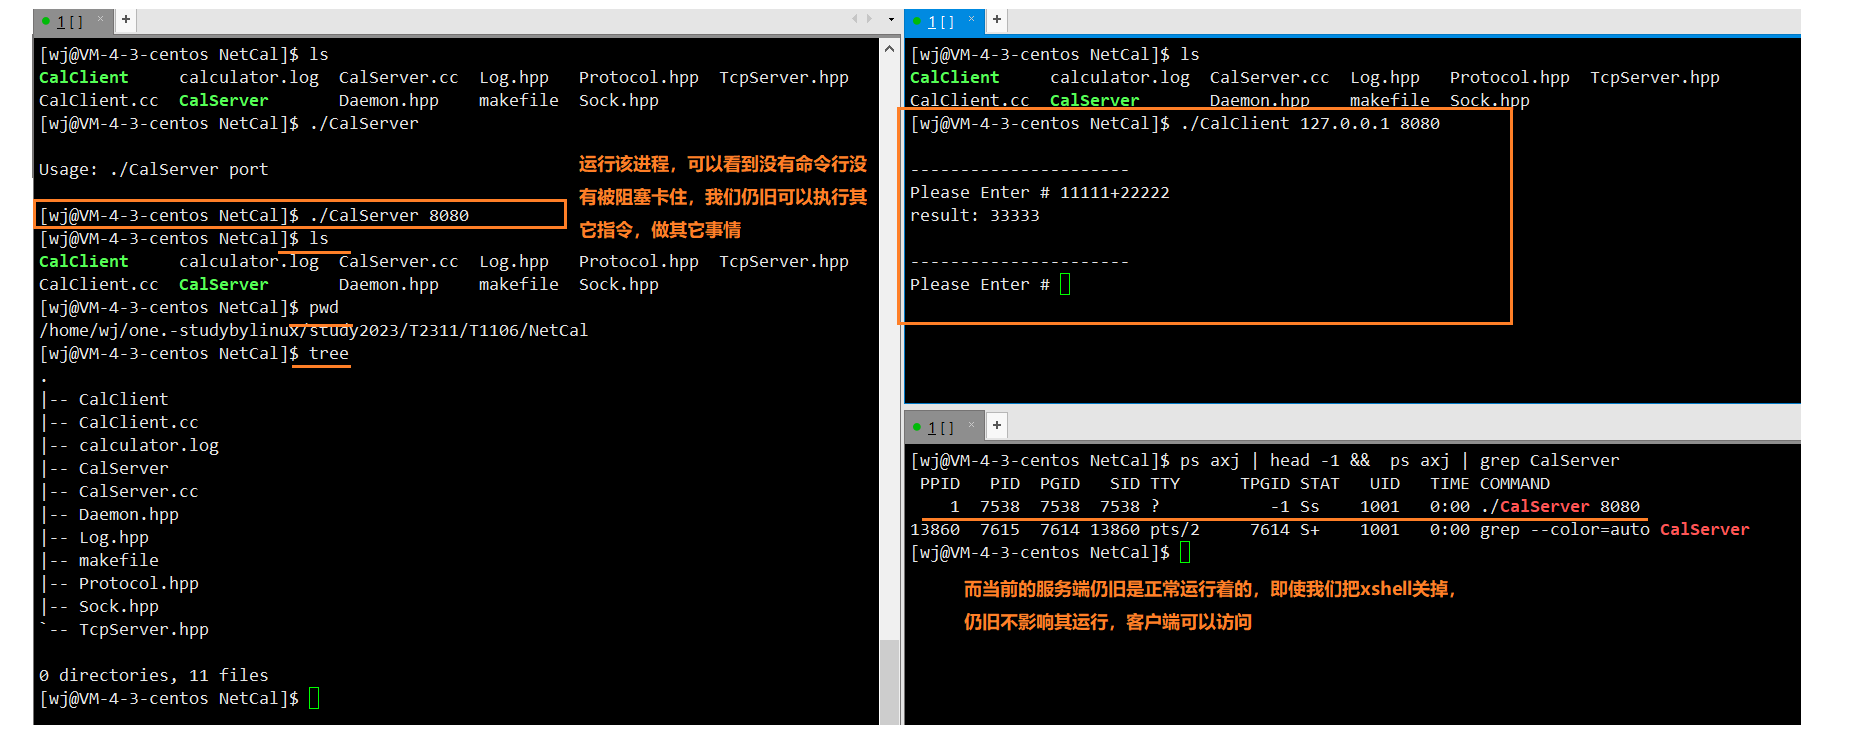Click the "pts/2" TTY value

point(1175,529)
